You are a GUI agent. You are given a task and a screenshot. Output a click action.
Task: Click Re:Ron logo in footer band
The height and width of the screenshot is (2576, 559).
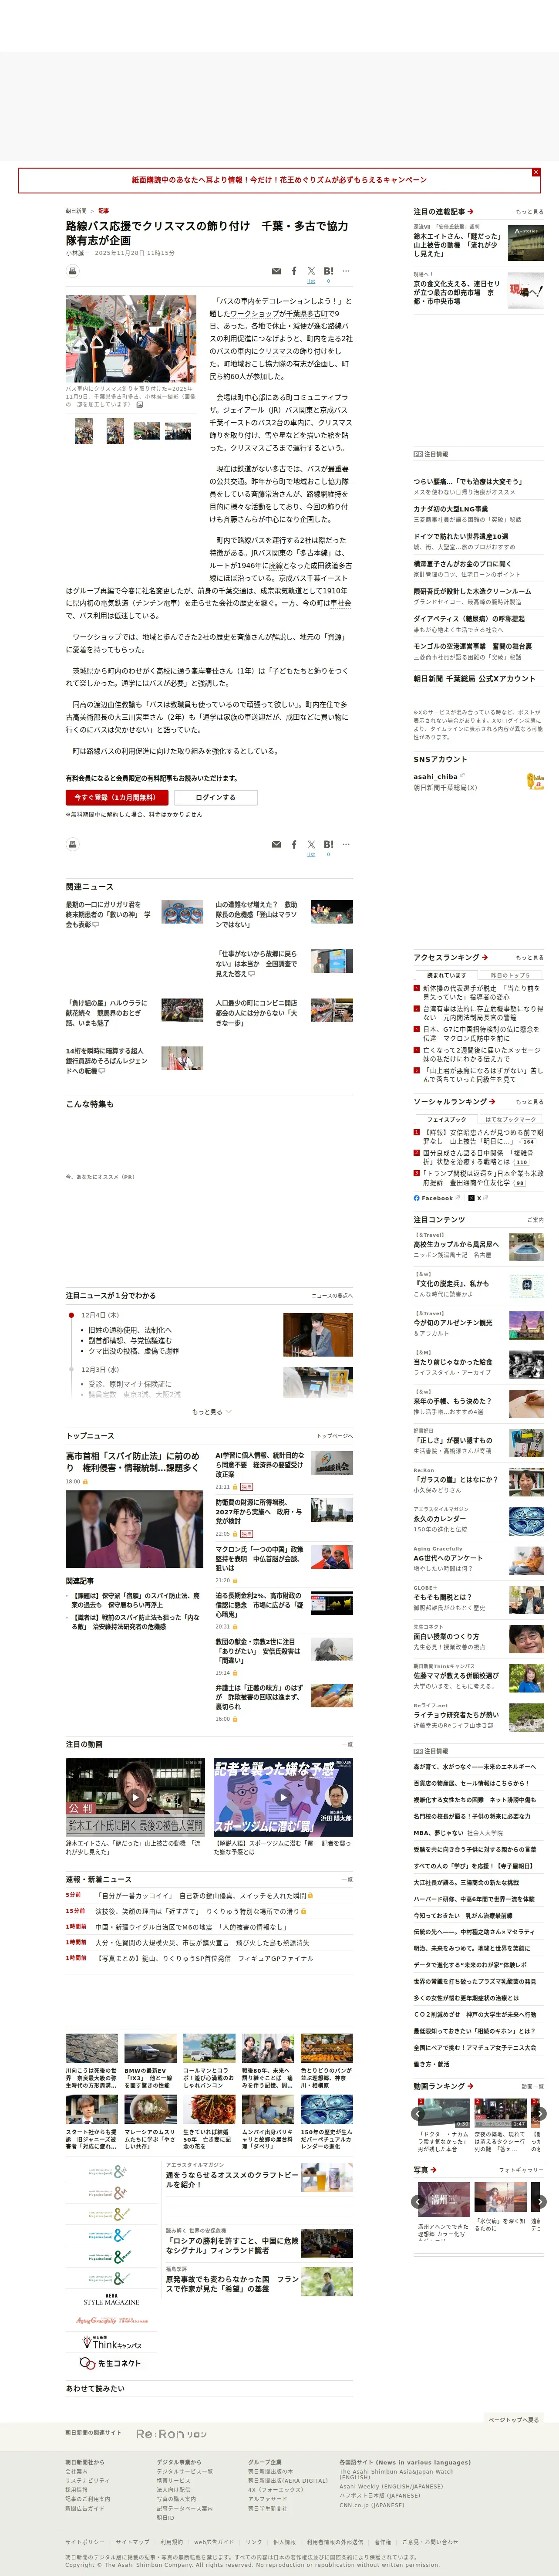[x=171, y=2434]
